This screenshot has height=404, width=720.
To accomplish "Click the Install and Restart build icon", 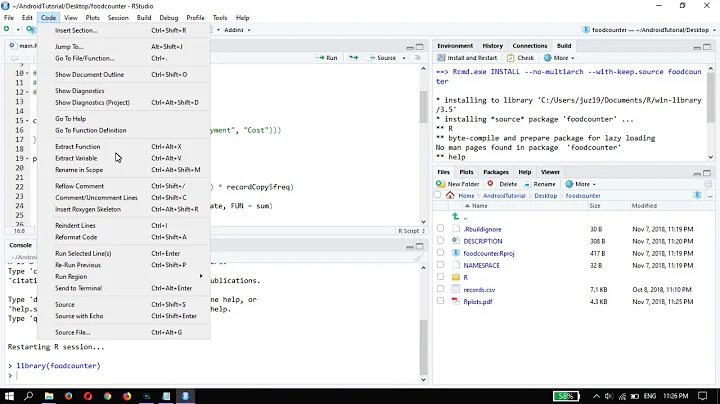I will [441, 58].
